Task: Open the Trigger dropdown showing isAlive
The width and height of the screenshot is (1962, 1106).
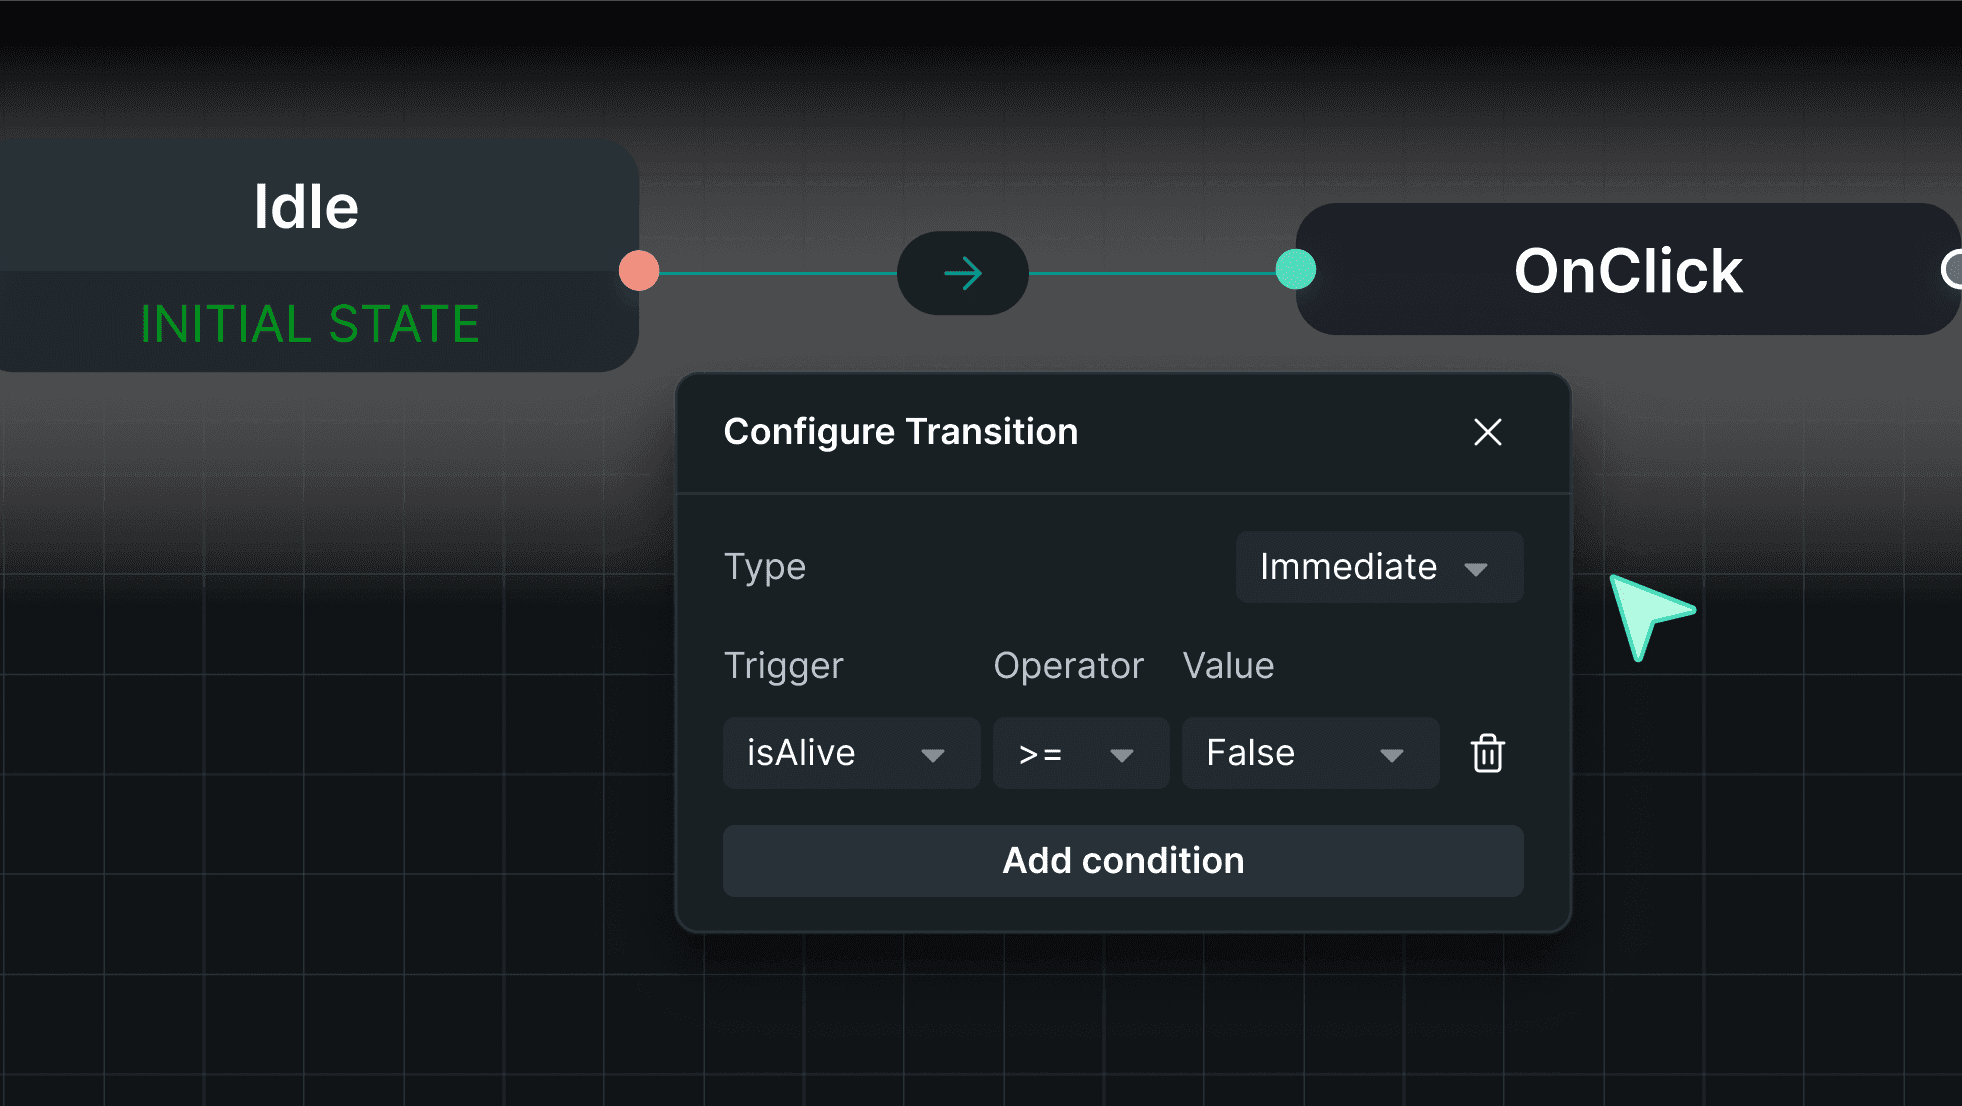Action: point(851,753)
